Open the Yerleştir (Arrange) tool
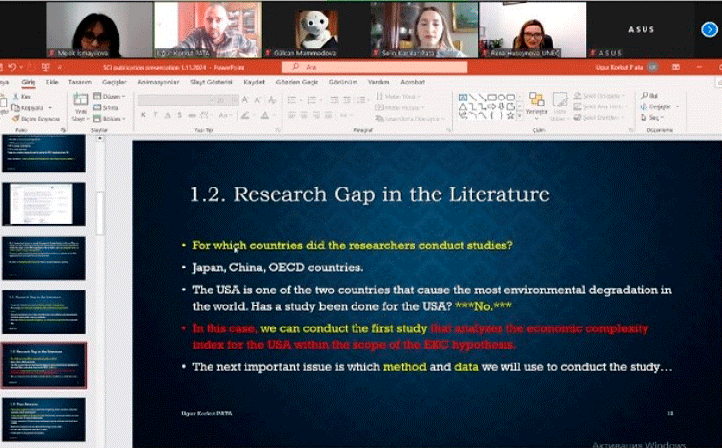The width and height of the screenshot is (722, 448). [536, 104]
